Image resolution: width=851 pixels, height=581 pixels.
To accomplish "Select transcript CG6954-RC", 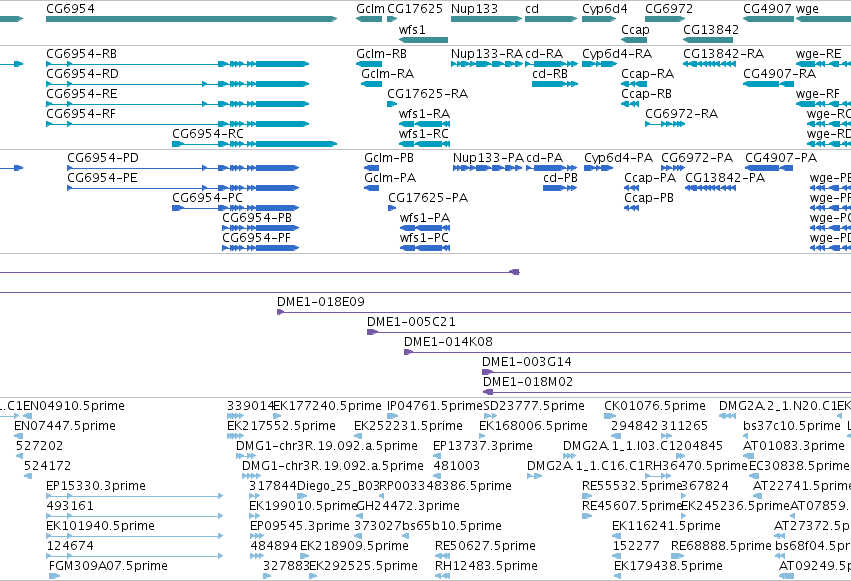I will [x=208, y=134].
